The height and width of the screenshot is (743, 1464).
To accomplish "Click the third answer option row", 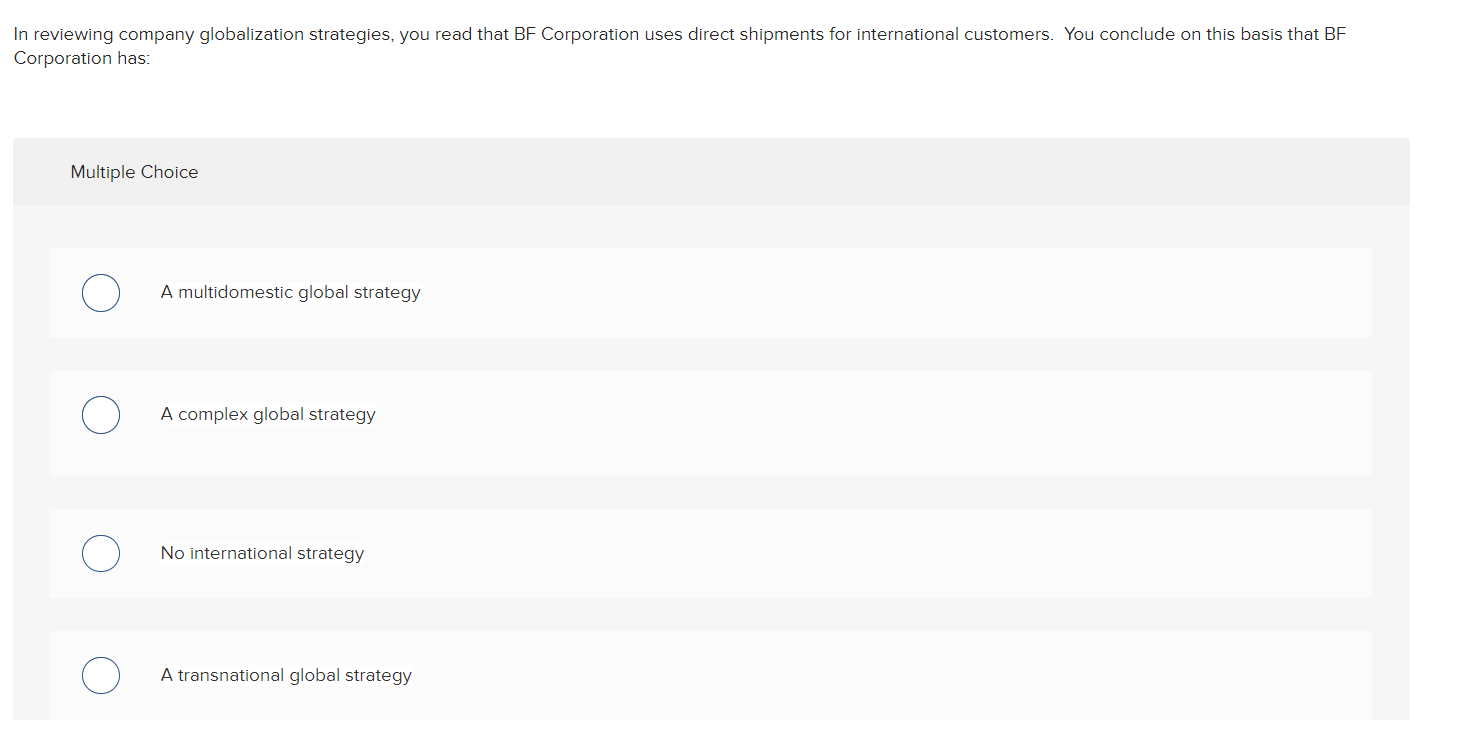I will 710,553.
